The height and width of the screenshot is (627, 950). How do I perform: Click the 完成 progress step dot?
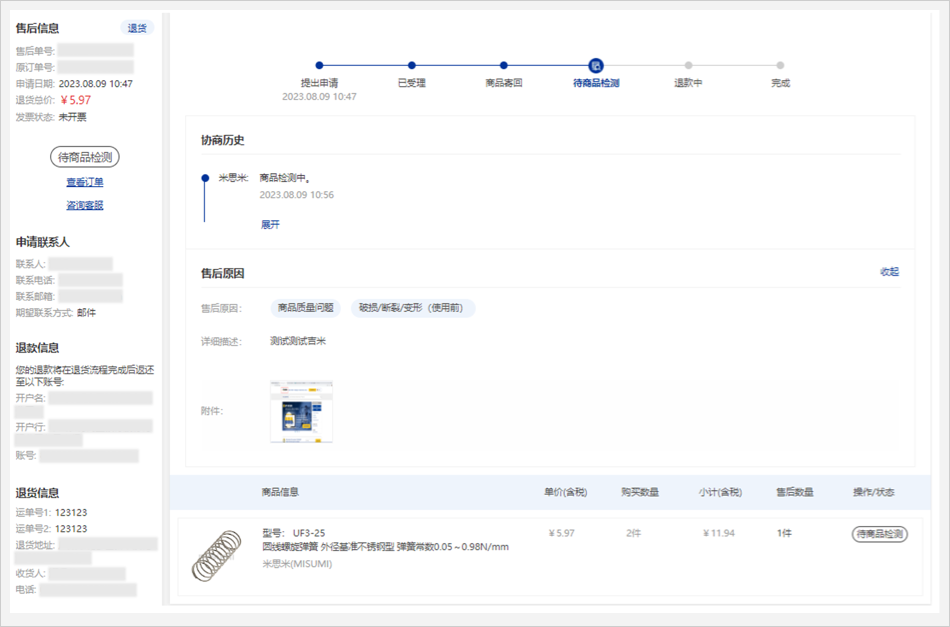point(780,65)
